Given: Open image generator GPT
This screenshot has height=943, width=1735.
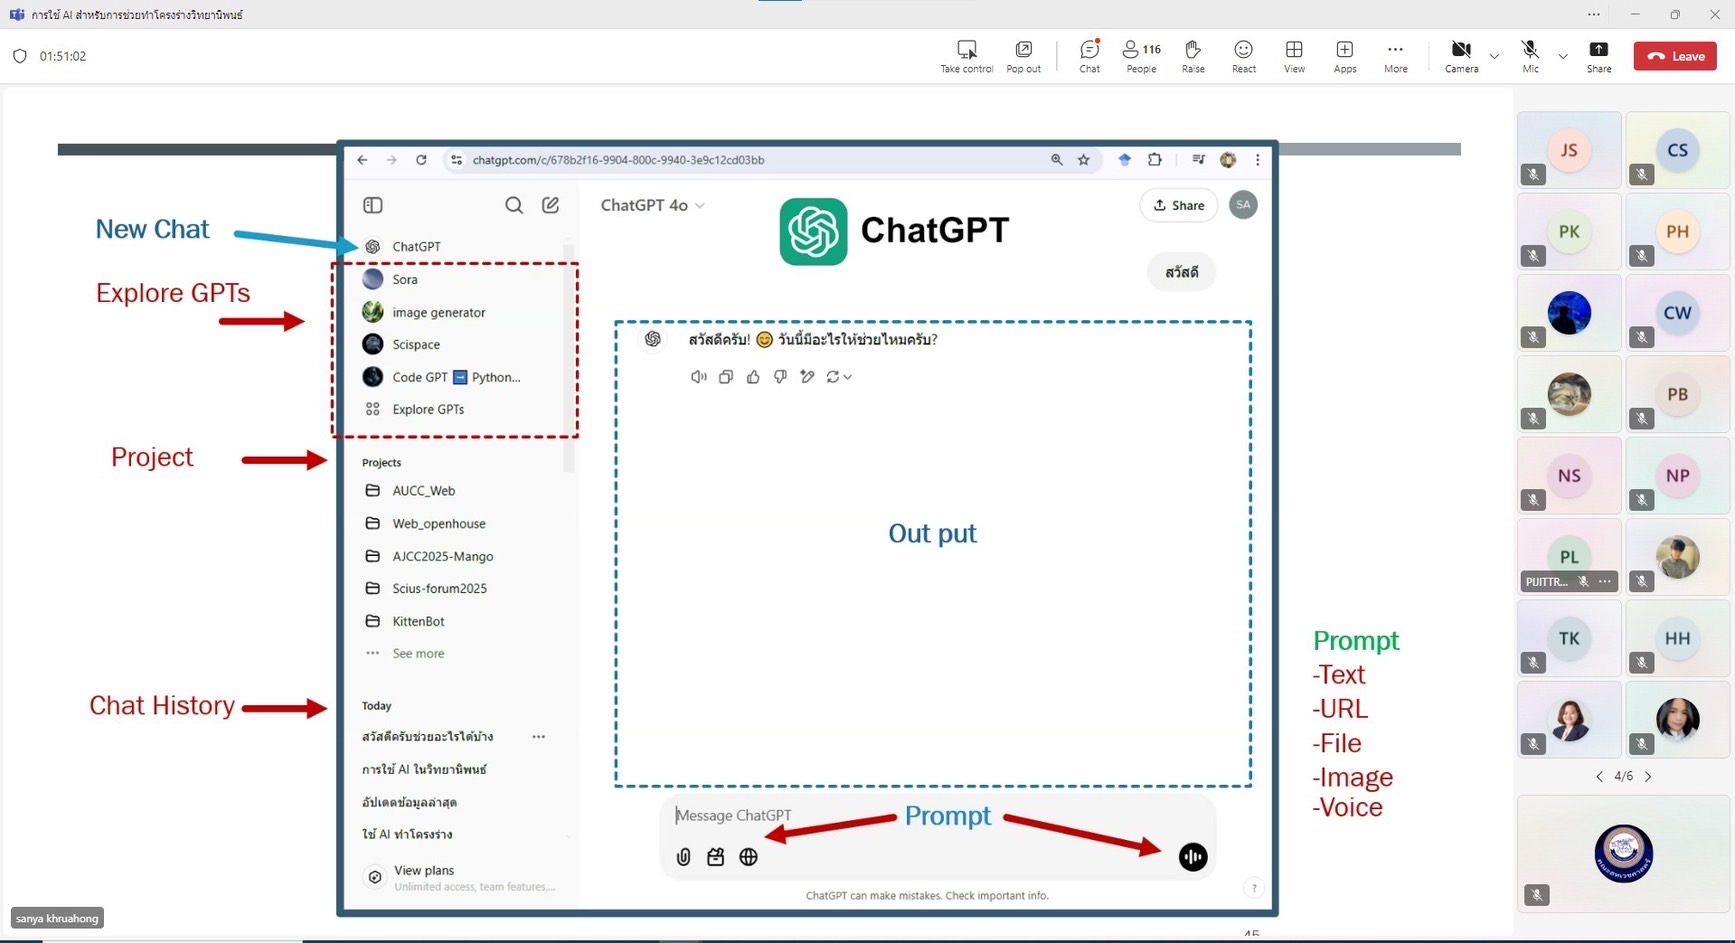Looking at the screenshot, I should [438, 312].
